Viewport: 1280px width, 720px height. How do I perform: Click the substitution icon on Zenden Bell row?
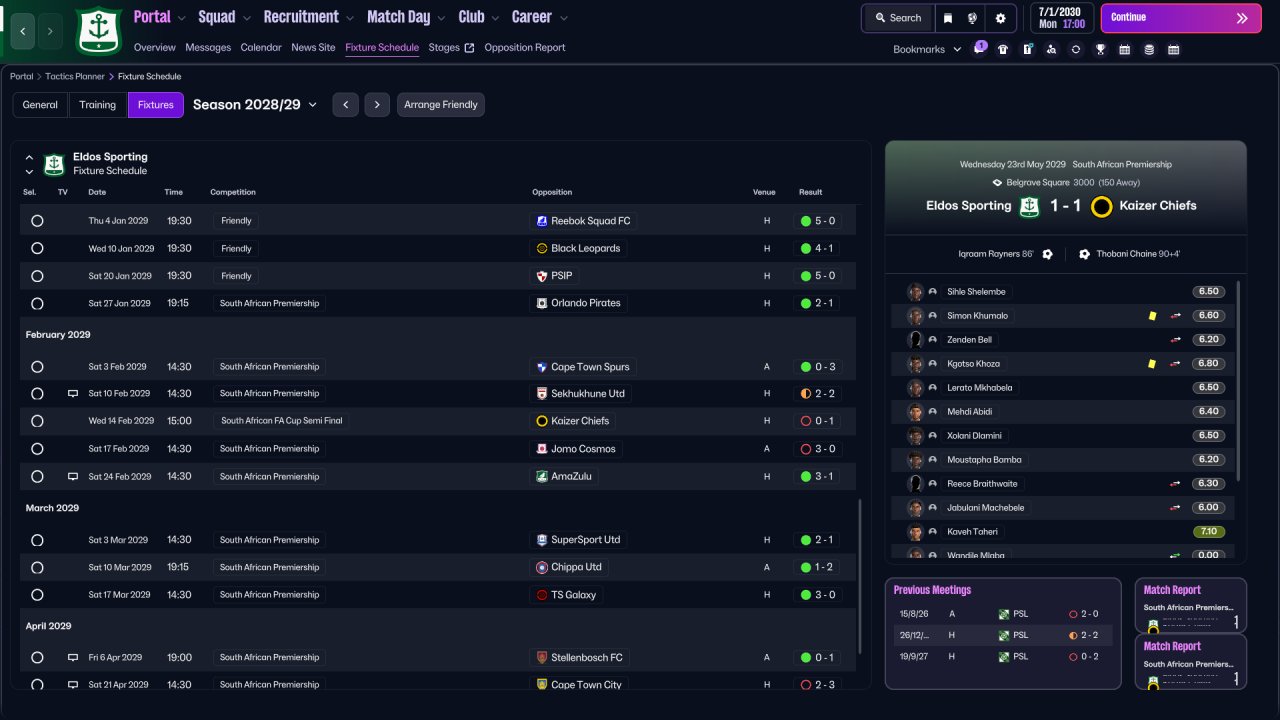1175,340
